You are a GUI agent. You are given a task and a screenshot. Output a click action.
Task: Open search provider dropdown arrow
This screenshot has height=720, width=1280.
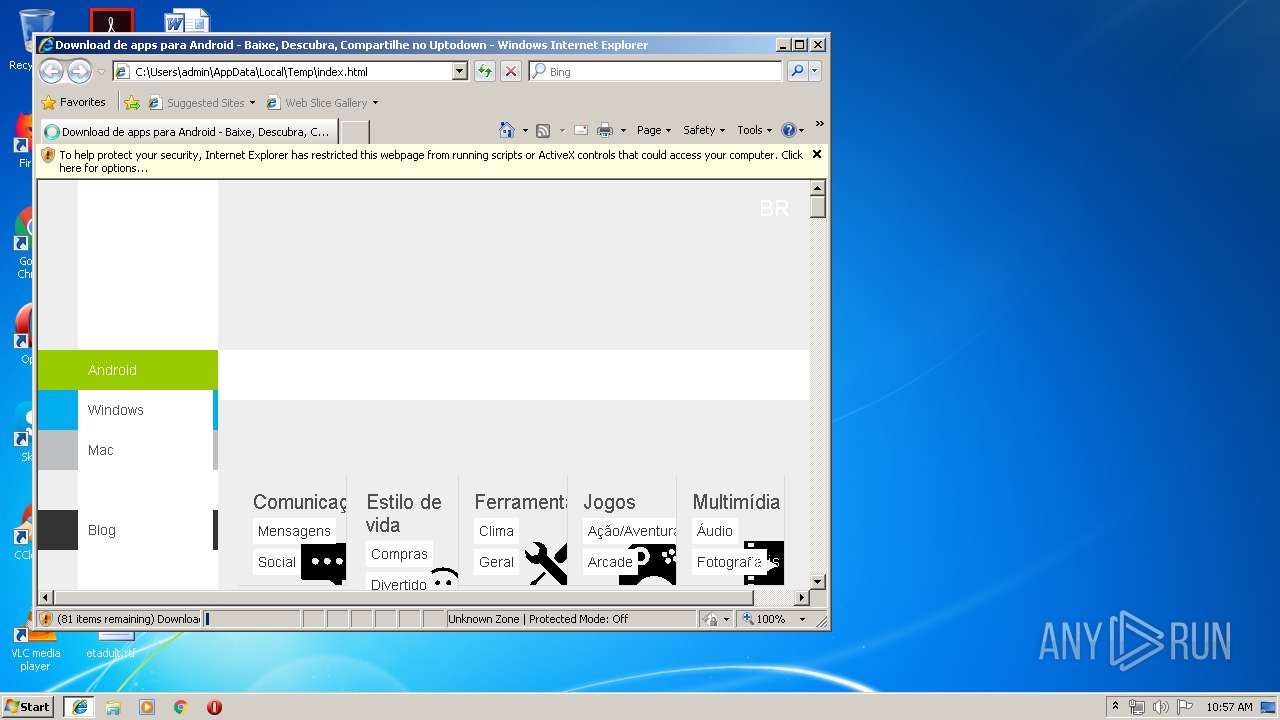click(815, 71)
